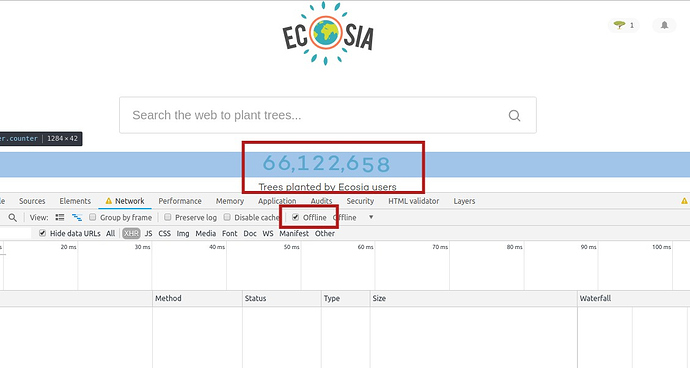Screen dimensions: 690x368
Task: Click the 66,122,658 tree counter number
Action: point(326,163)
